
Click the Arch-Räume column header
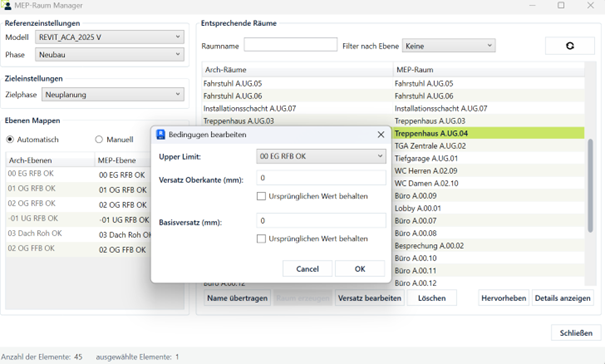tap(297, 69)
